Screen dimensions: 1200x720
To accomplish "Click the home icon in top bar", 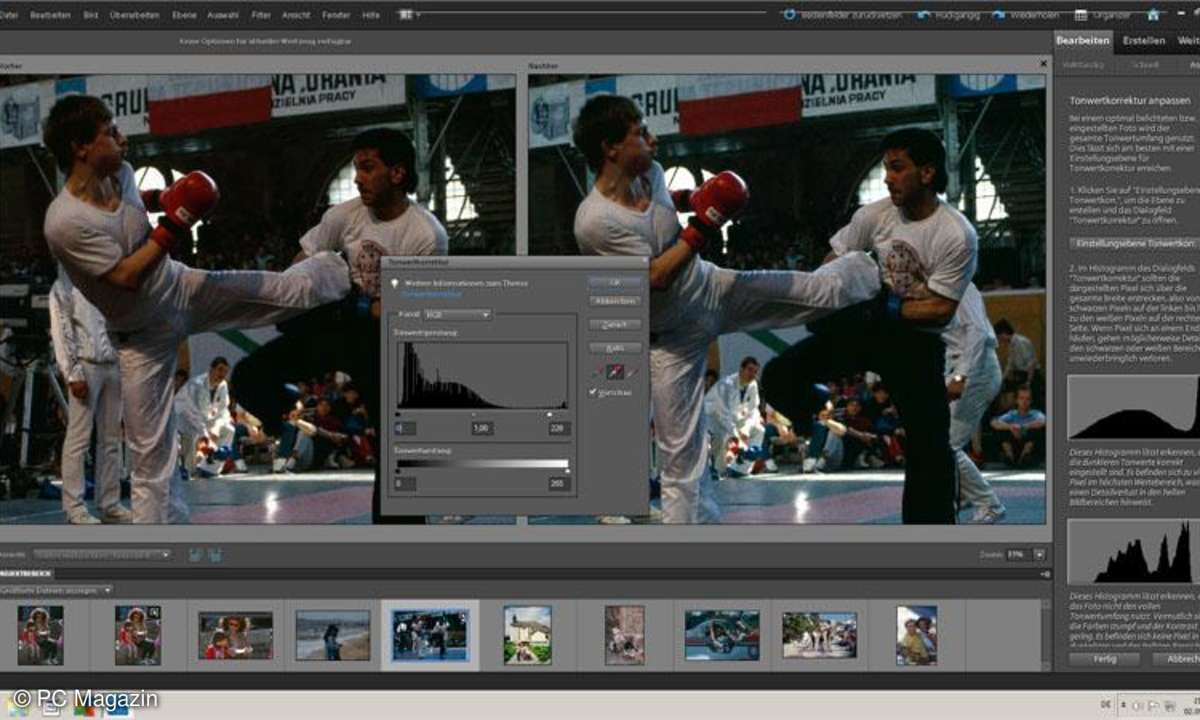I will click(1154, 15).
